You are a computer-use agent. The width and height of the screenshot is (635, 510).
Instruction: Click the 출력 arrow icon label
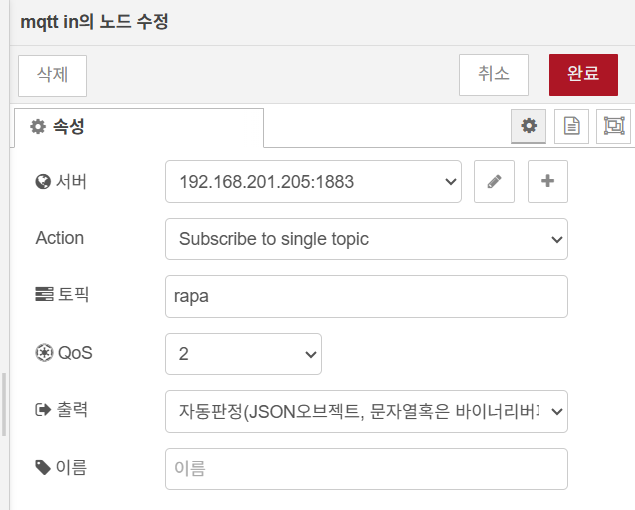pyautogui.click(x=42, y=410)
